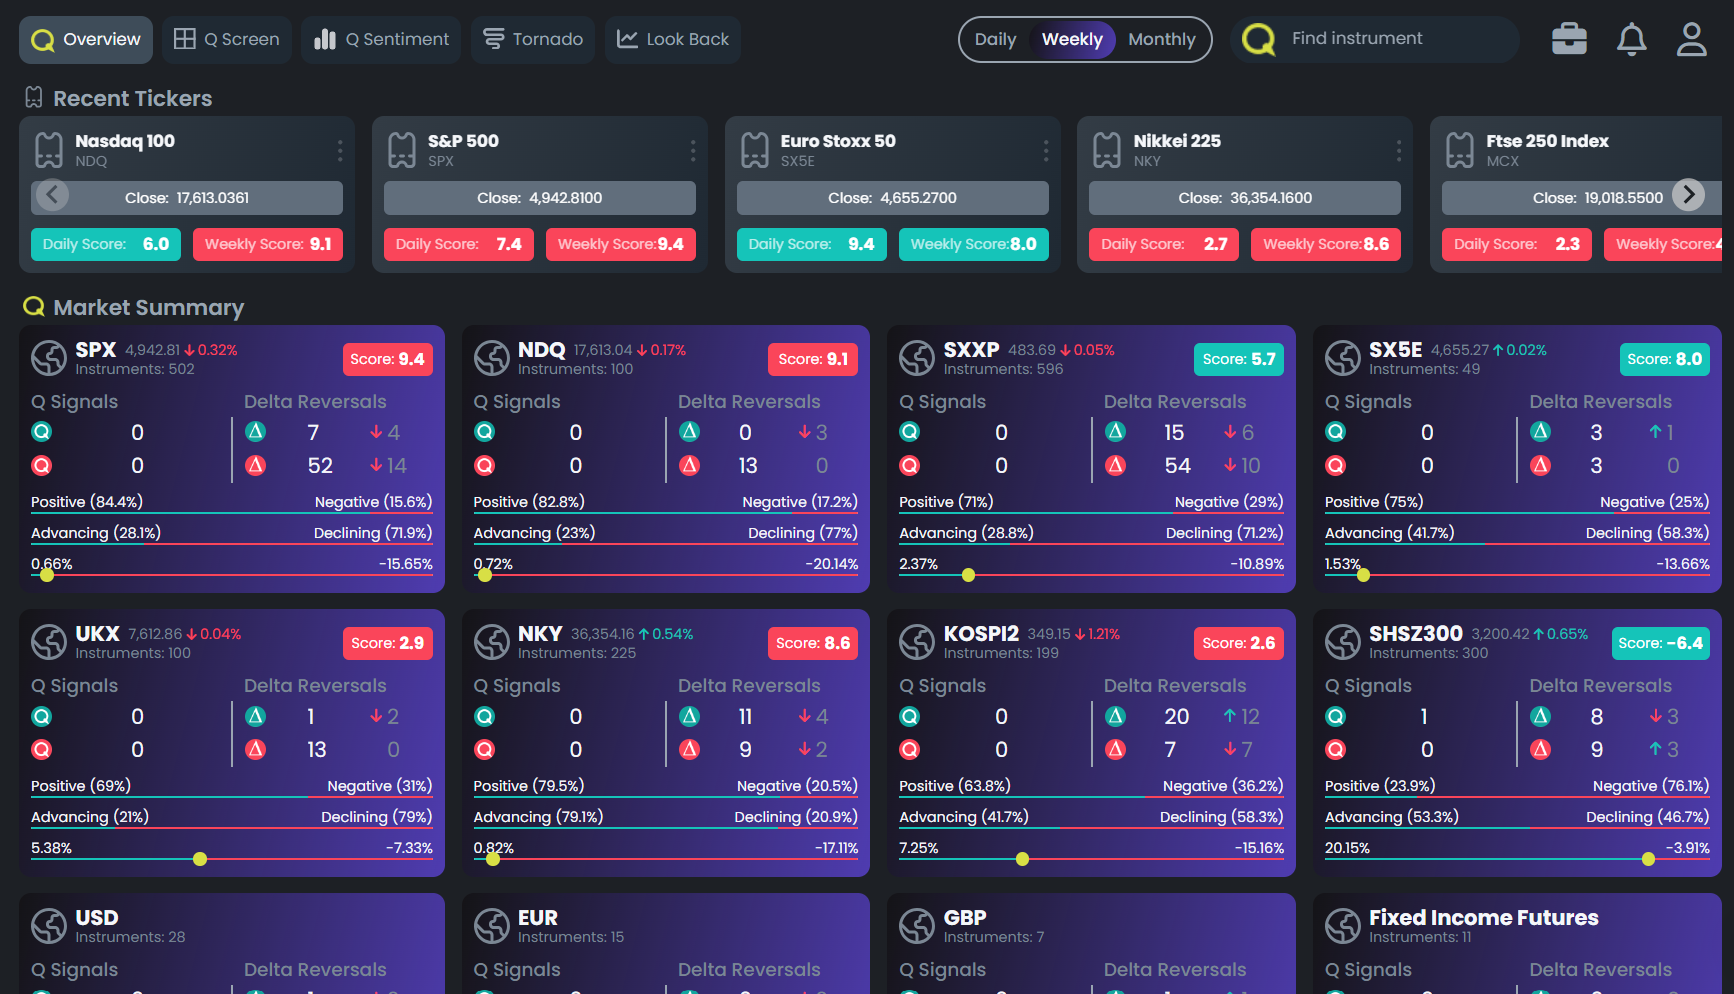Select the Overview tab

[x=85, y=39]
